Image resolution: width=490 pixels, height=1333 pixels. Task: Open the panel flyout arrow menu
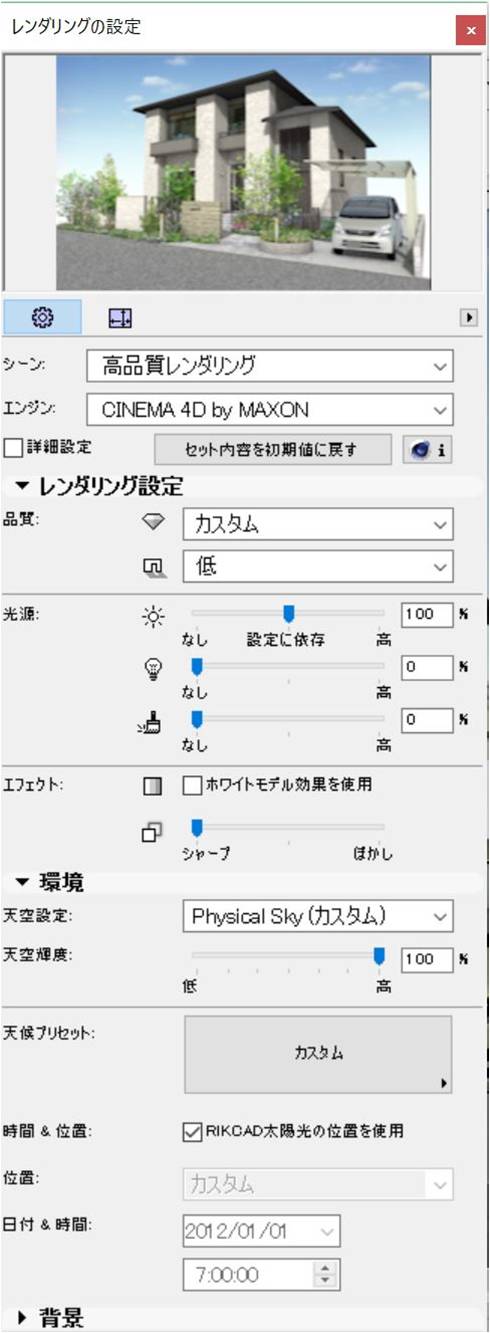pos(467,318)
